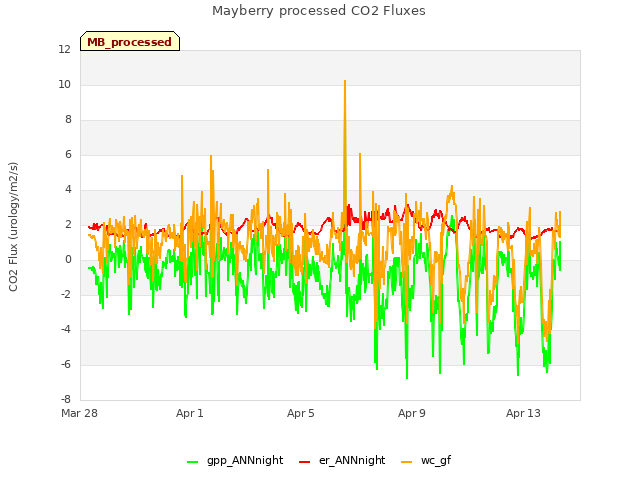The image size is (640, 480).
Task: Click the y-axis value 8
Action: [x=68, y=120]
